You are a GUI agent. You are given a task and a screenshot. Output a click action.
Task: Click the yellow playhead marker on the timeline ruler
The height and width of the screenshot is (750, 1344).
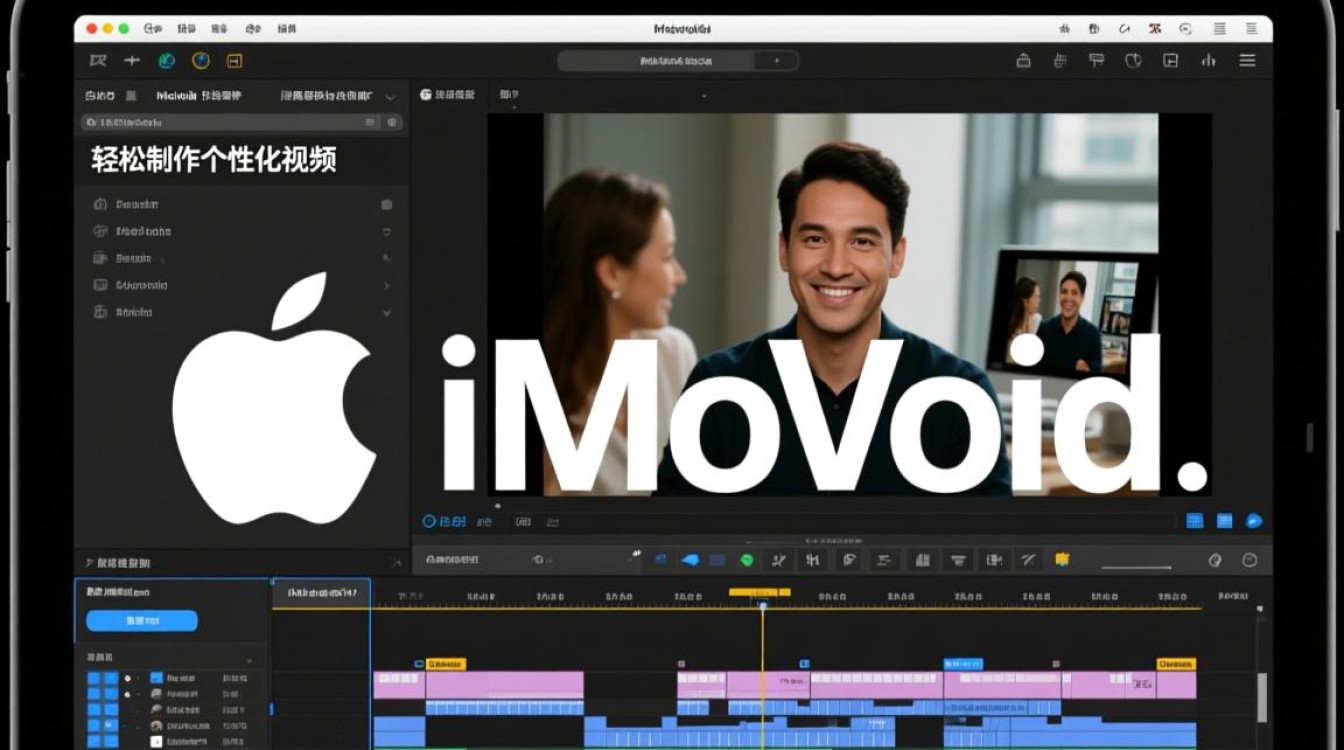tap(760, 594)
